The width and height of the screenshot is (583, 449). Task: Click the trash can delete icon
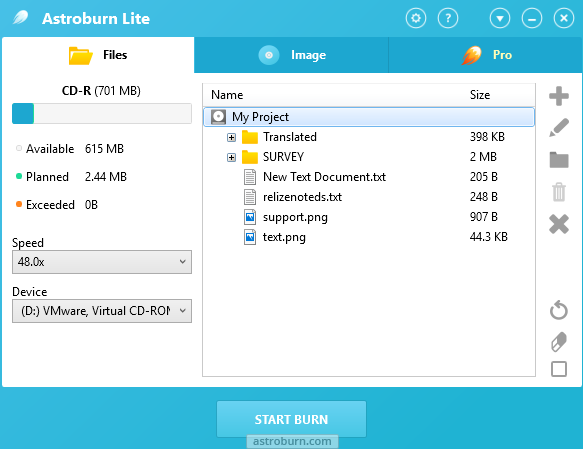click(x=559, y=192)
